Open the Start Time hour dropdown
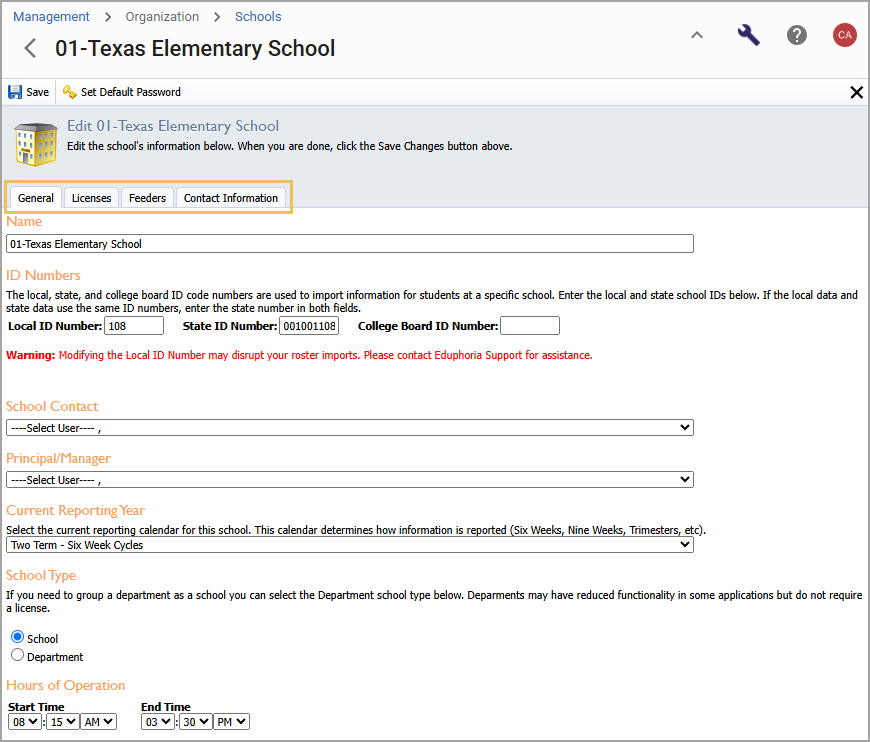The width and height of the screenshot is (870, 742). [24, 721]
